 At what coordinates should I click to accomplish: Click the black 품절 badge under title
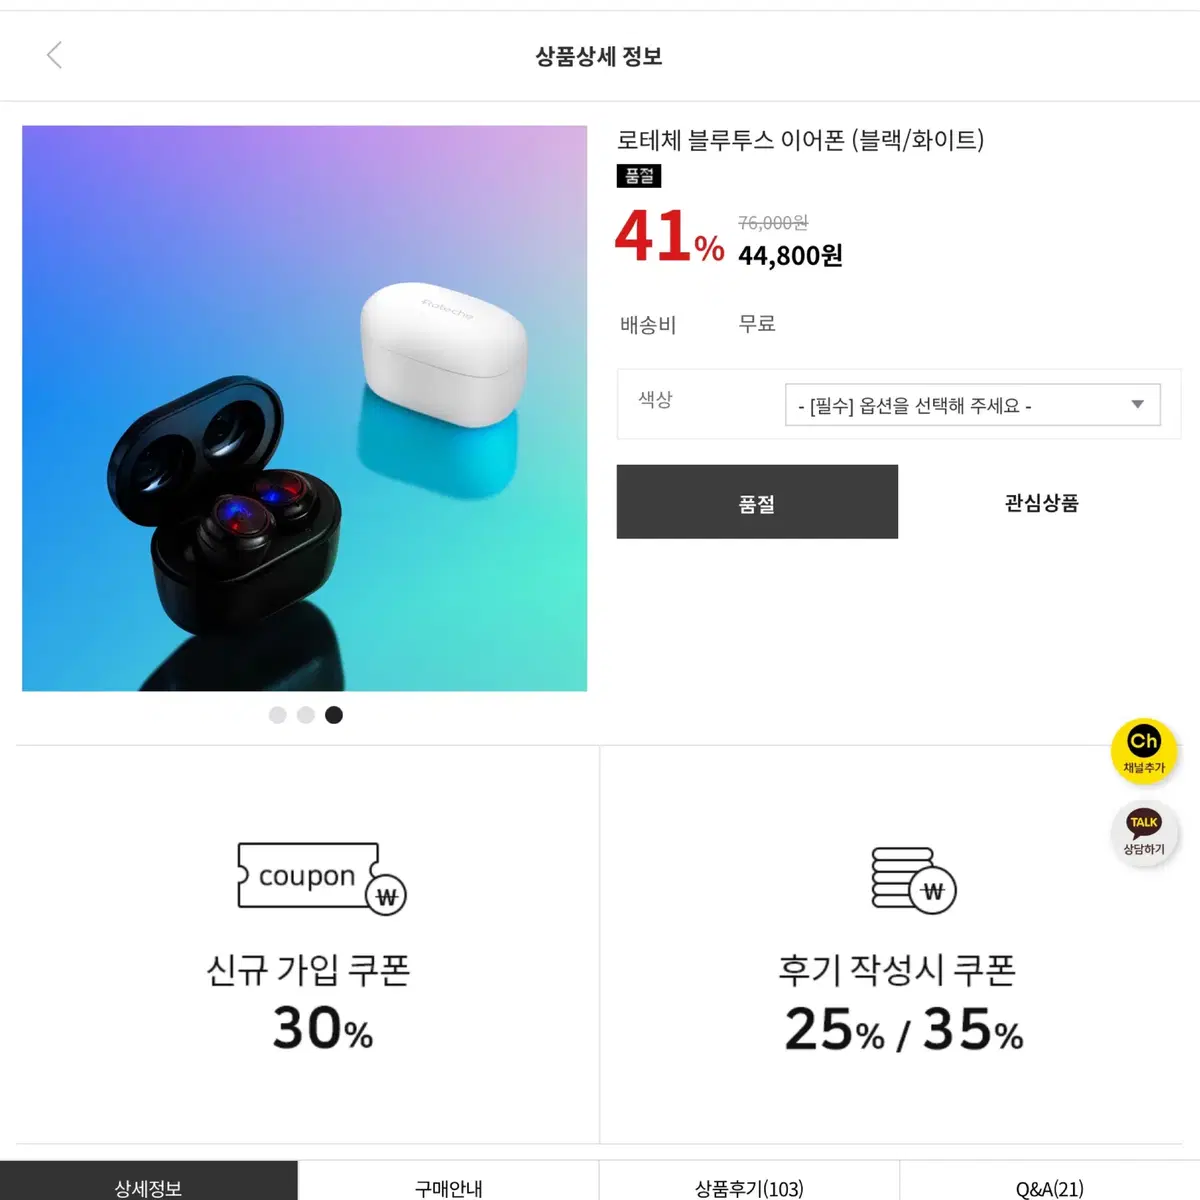(639, 176)
